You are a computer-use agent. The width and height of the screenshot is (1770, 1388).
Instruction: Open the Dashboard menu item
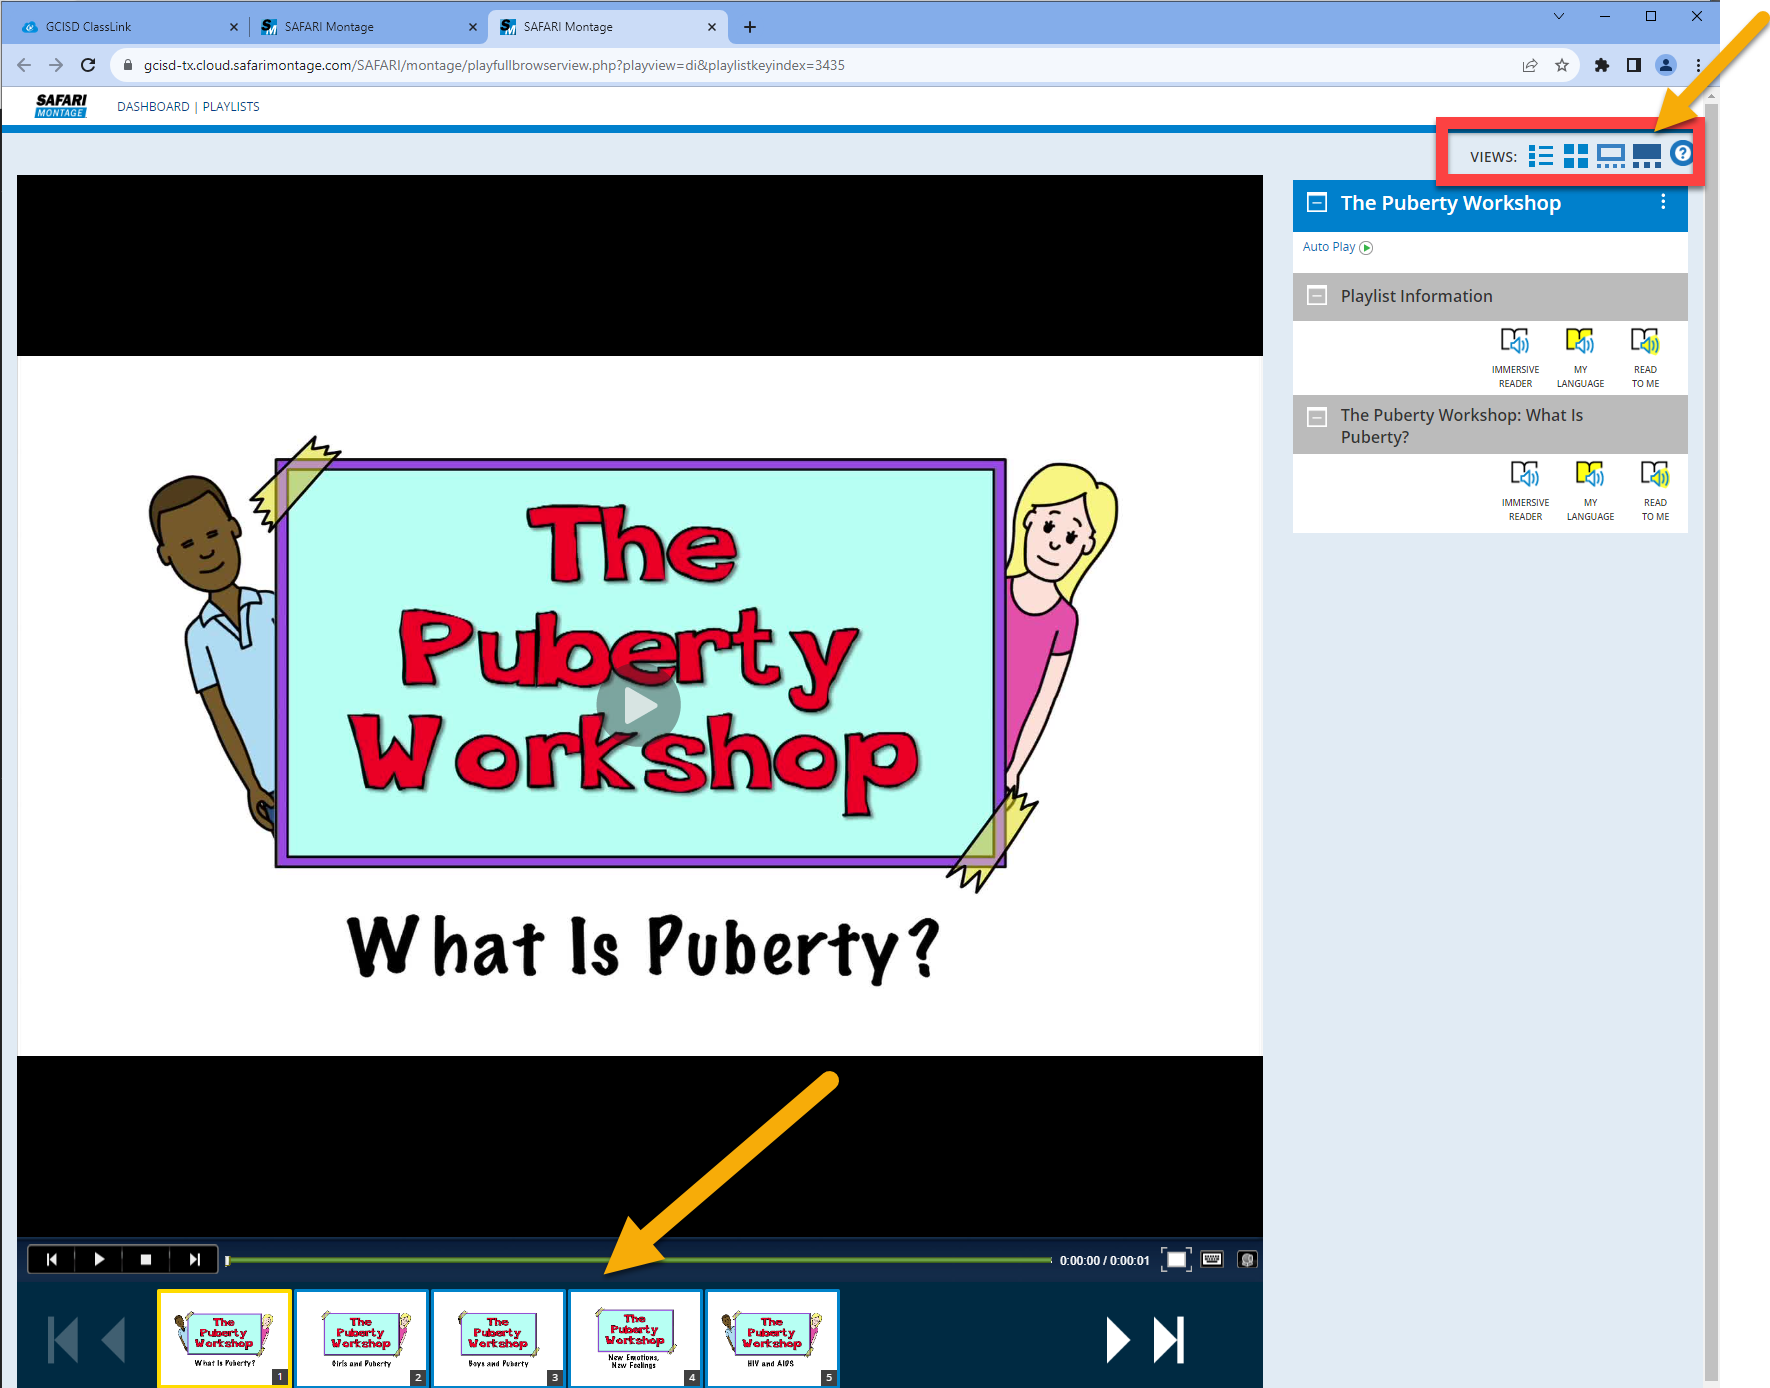tap(153, 107)
